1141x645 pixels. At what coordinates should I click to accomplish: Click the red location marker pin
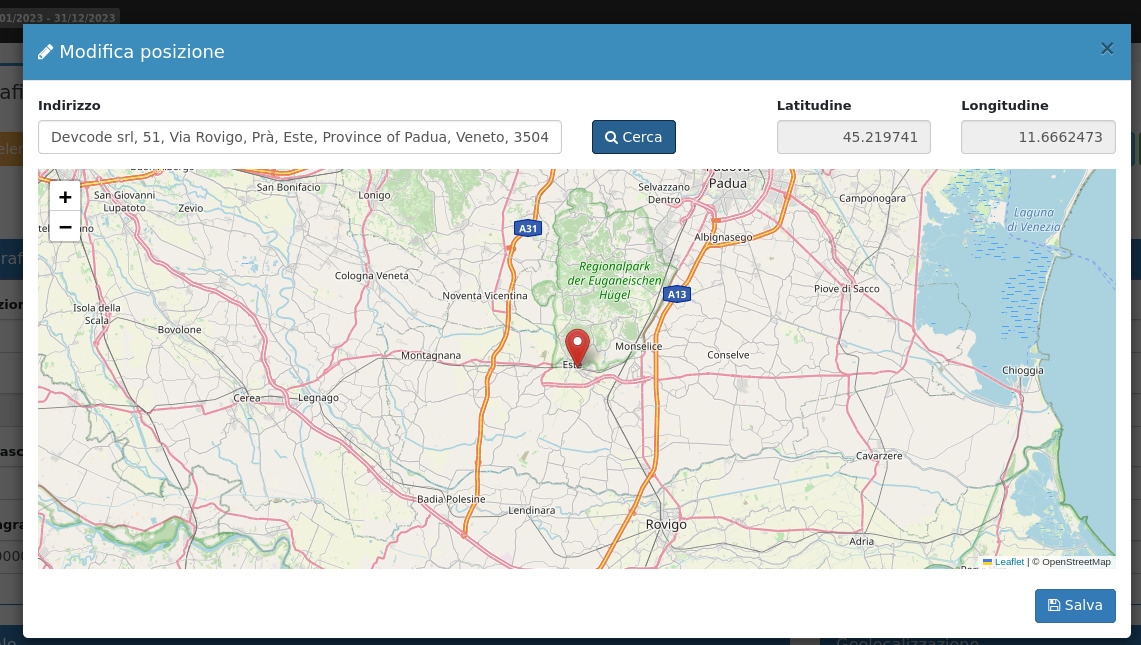point(577,346)
